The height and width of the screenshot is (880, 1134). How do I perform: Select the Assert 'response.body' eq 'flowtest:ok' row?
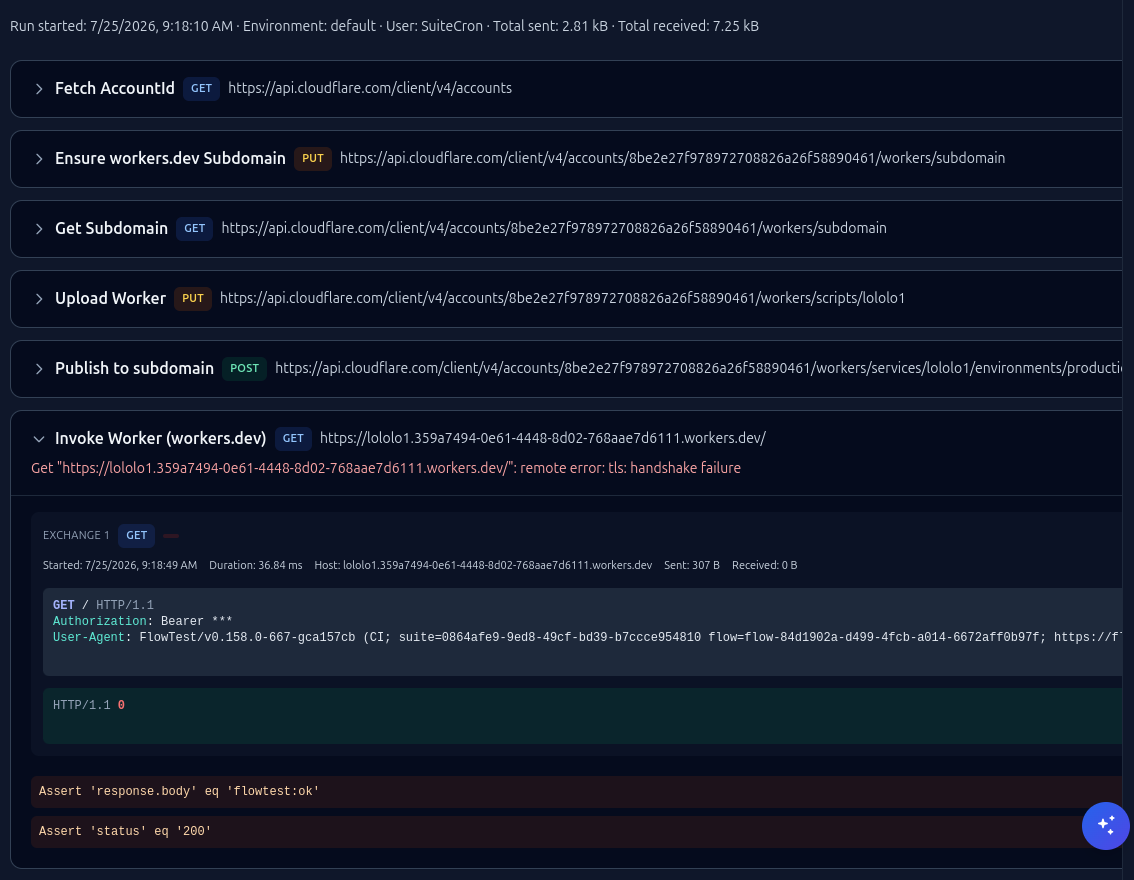(576, 792)
